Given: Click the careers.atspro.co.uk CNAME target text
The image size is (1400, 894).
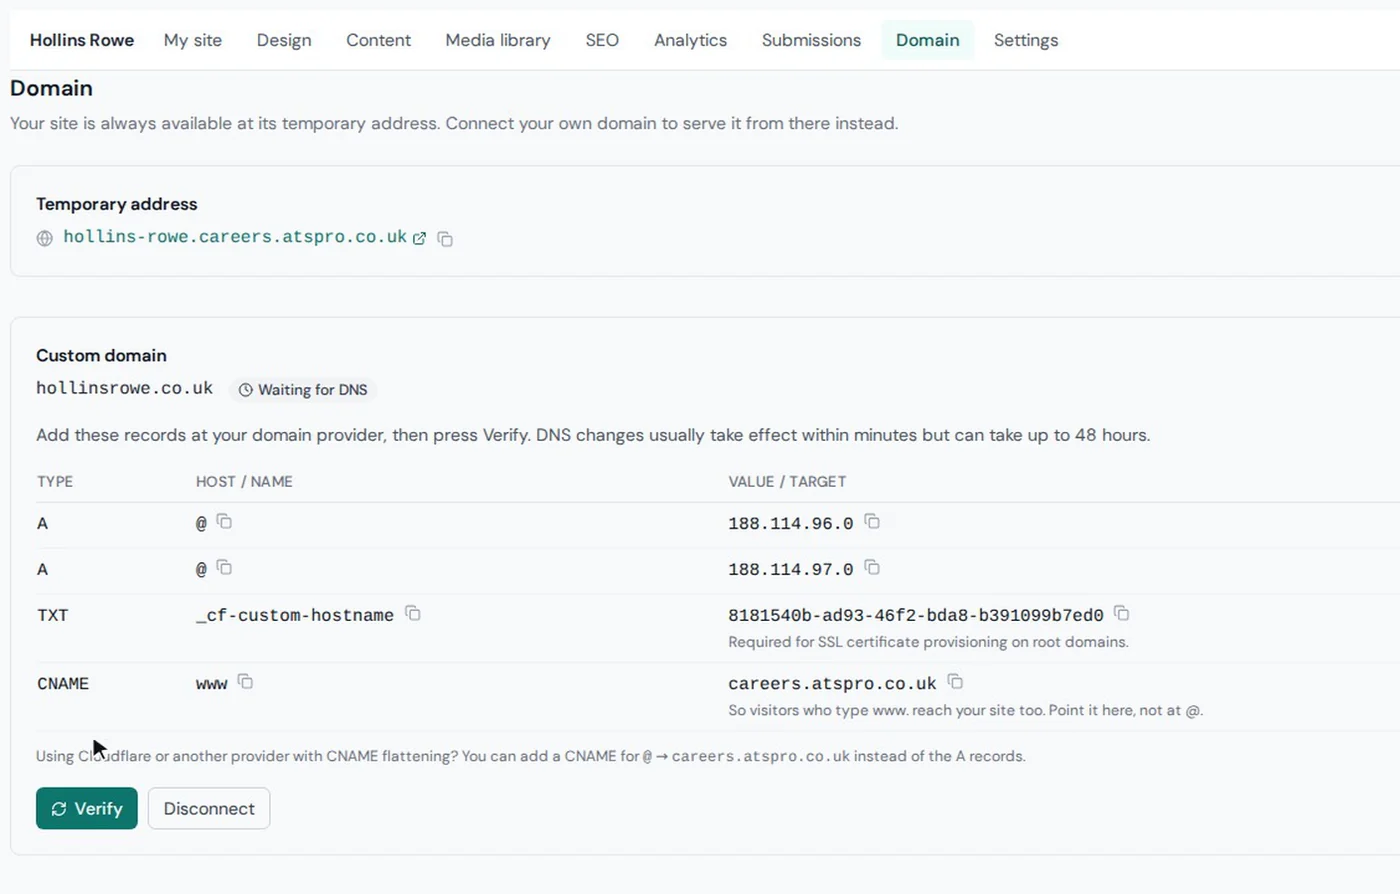Looking at the screenshot, I should click(832, 684).
